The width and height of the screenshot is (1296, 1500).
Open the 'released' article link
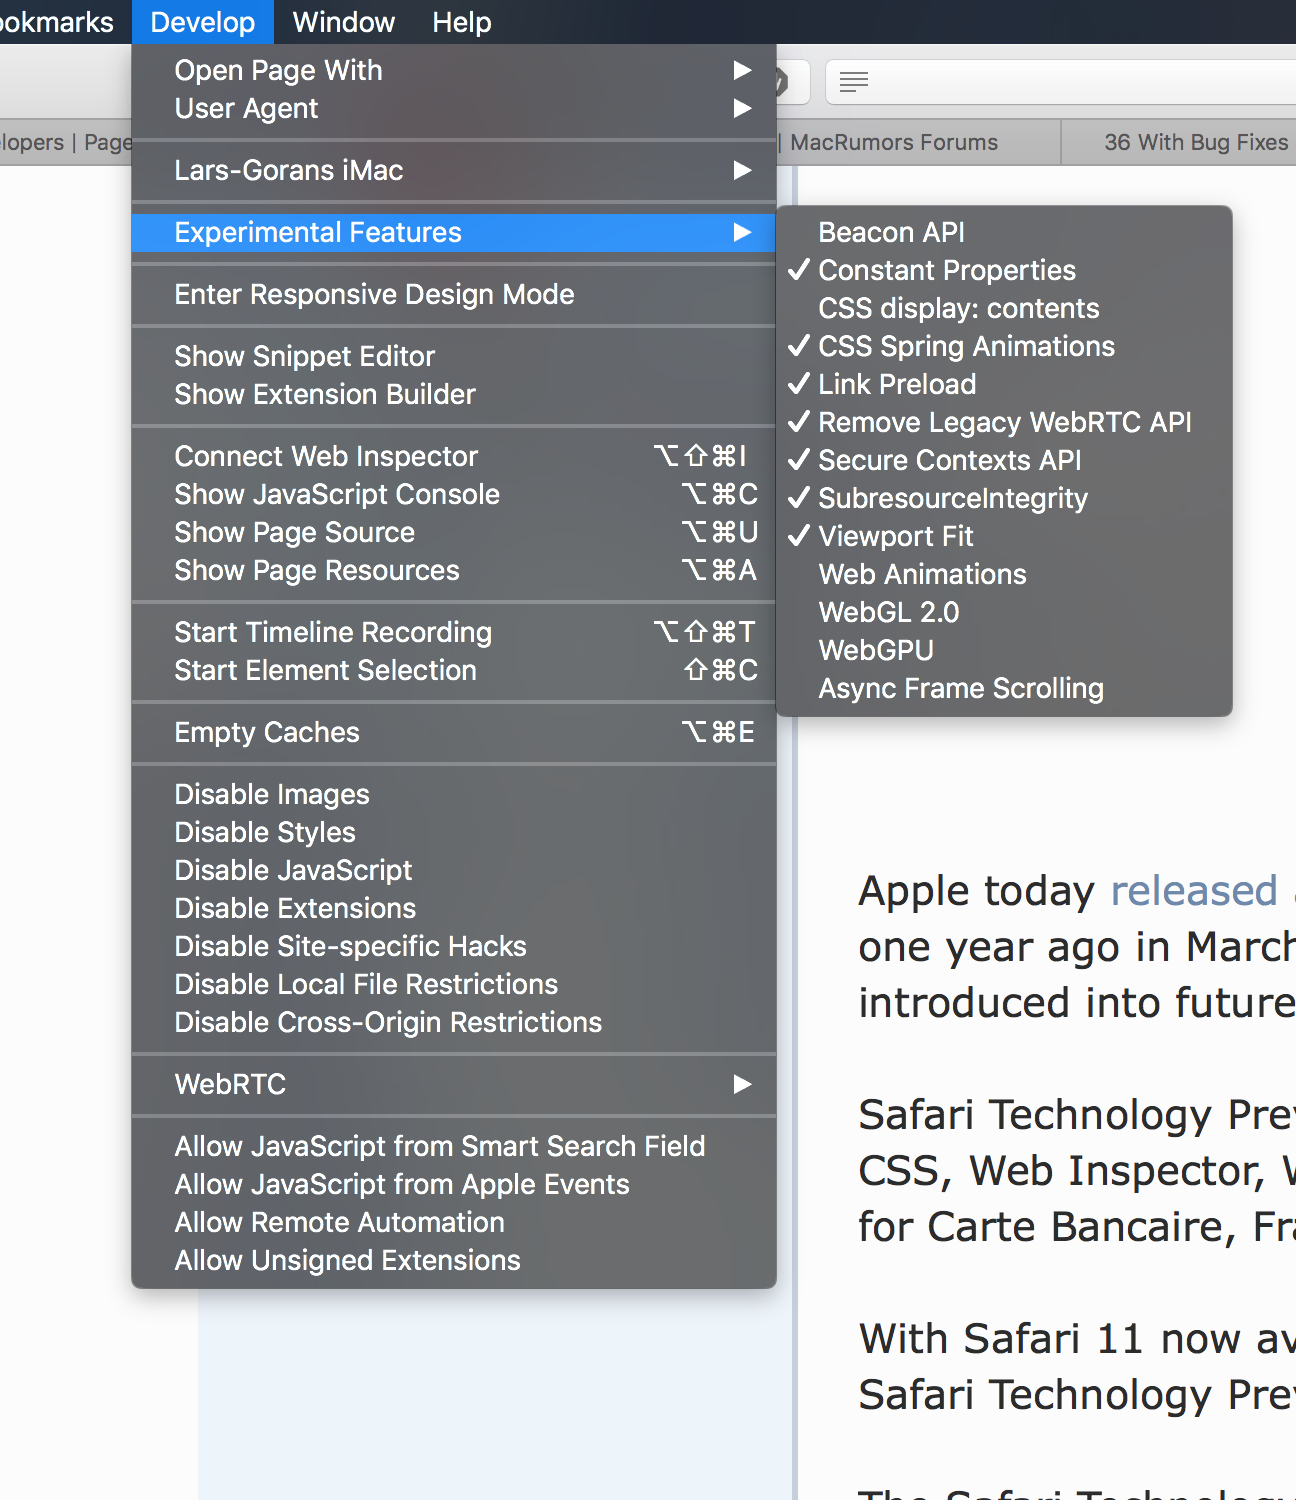(1194, 890)
